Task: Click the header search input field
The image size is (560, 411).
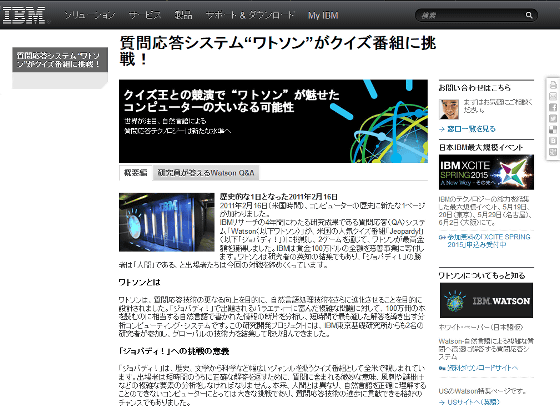Action: click(471, 15)
